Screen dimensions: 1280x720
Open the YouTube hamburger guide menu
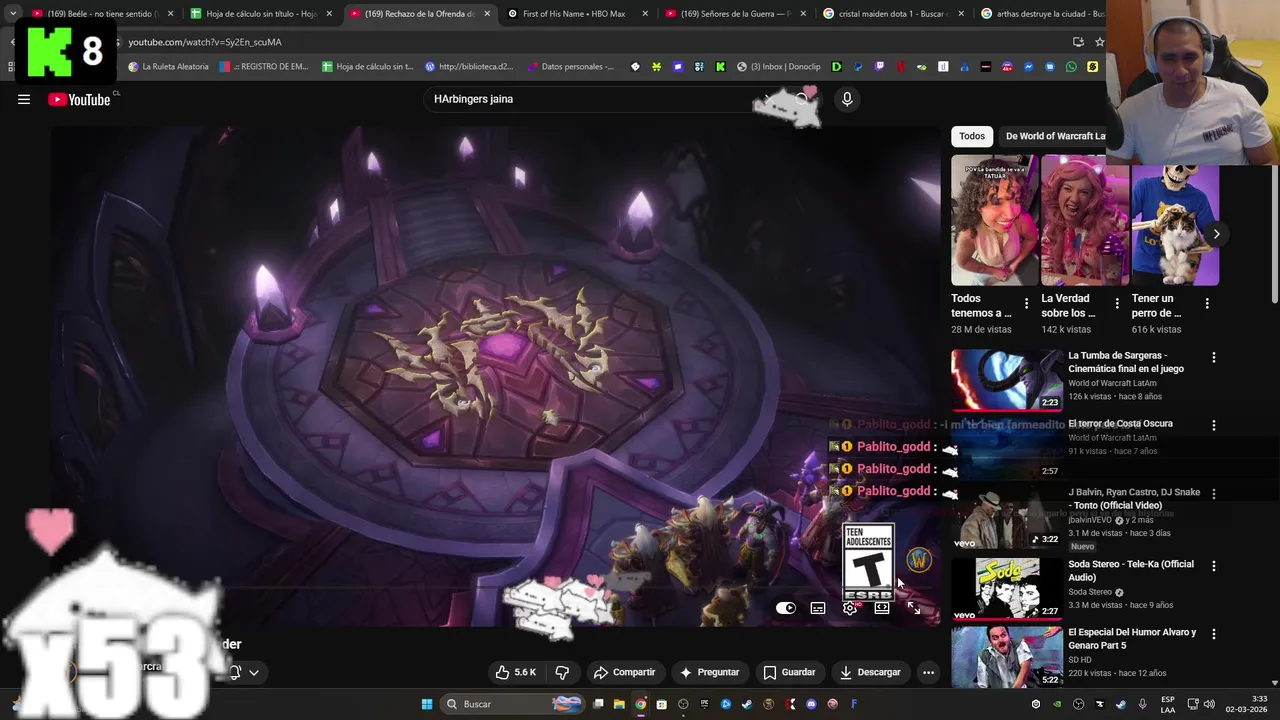pos(24,99)
